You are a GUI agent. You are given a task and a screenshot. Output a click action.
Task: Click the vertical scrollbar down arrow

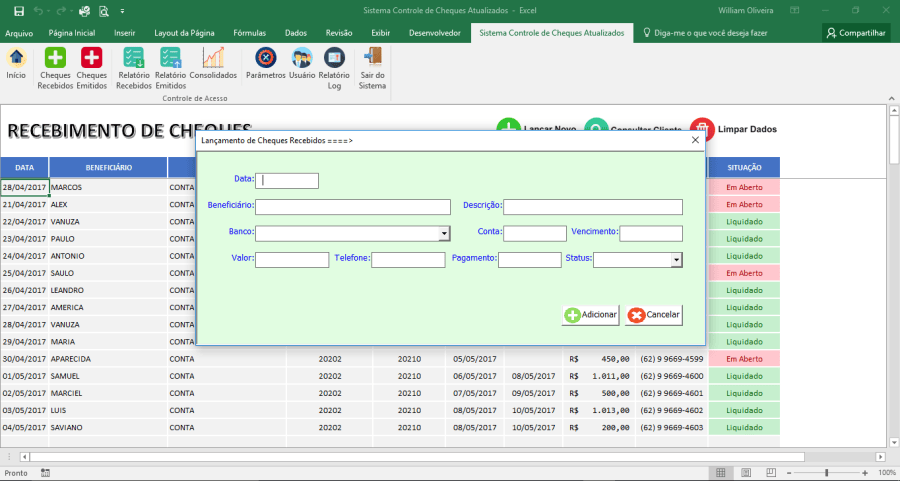[x=894, y=443]
